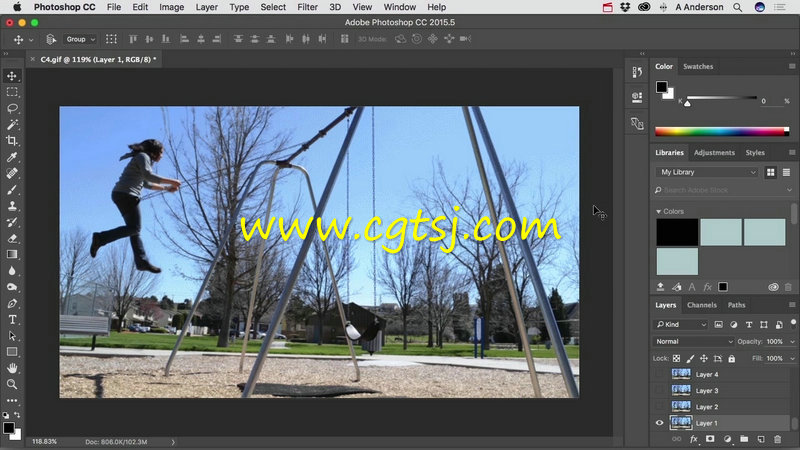This screenshot has width=800, height=450.
Task: Select the Eyedropper tool
Action: point(12,157)
